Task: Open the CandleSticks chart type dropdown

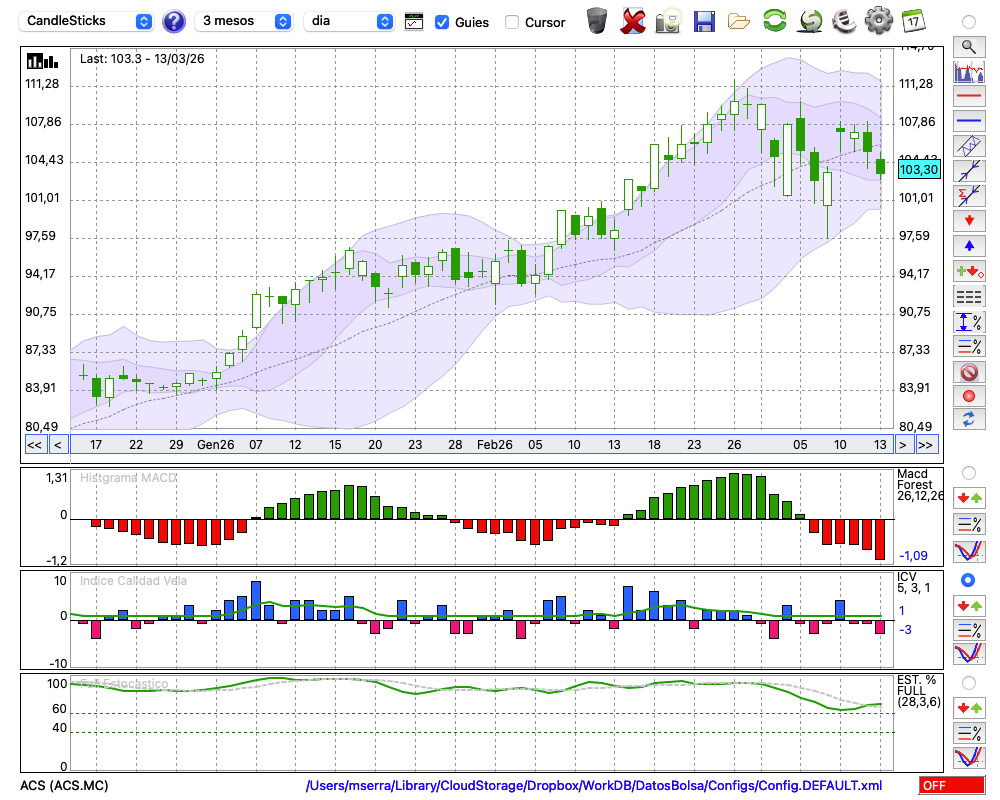Action: click(88, 21)
